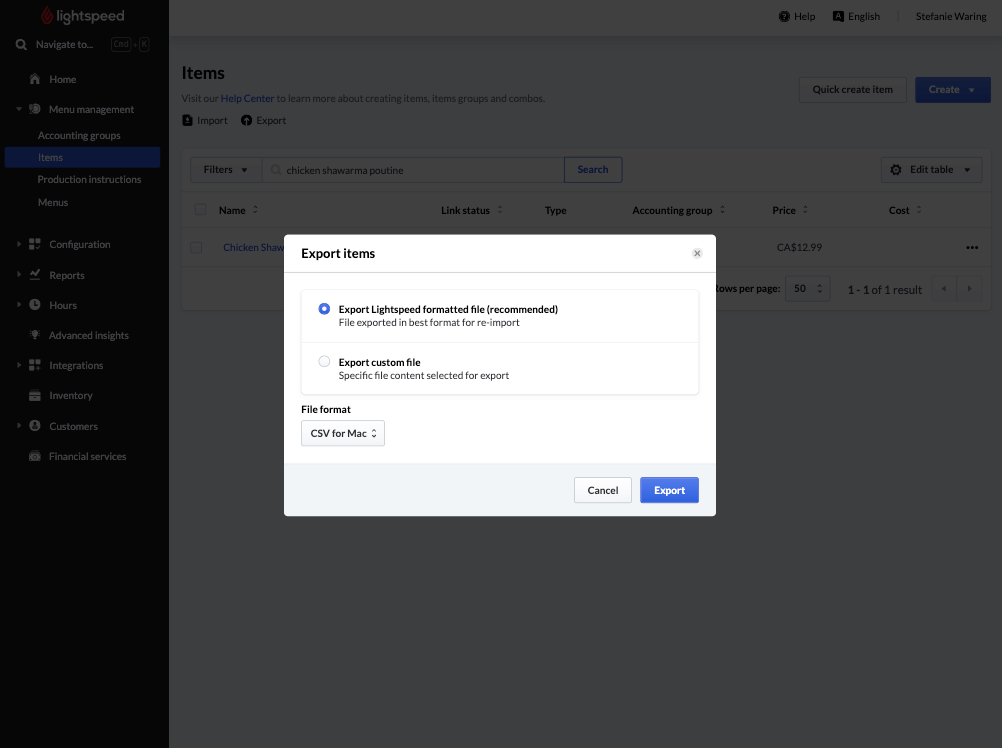Go to previous results page arrow
Viewport: 1002px width, 748px height.
coord(944,289)
